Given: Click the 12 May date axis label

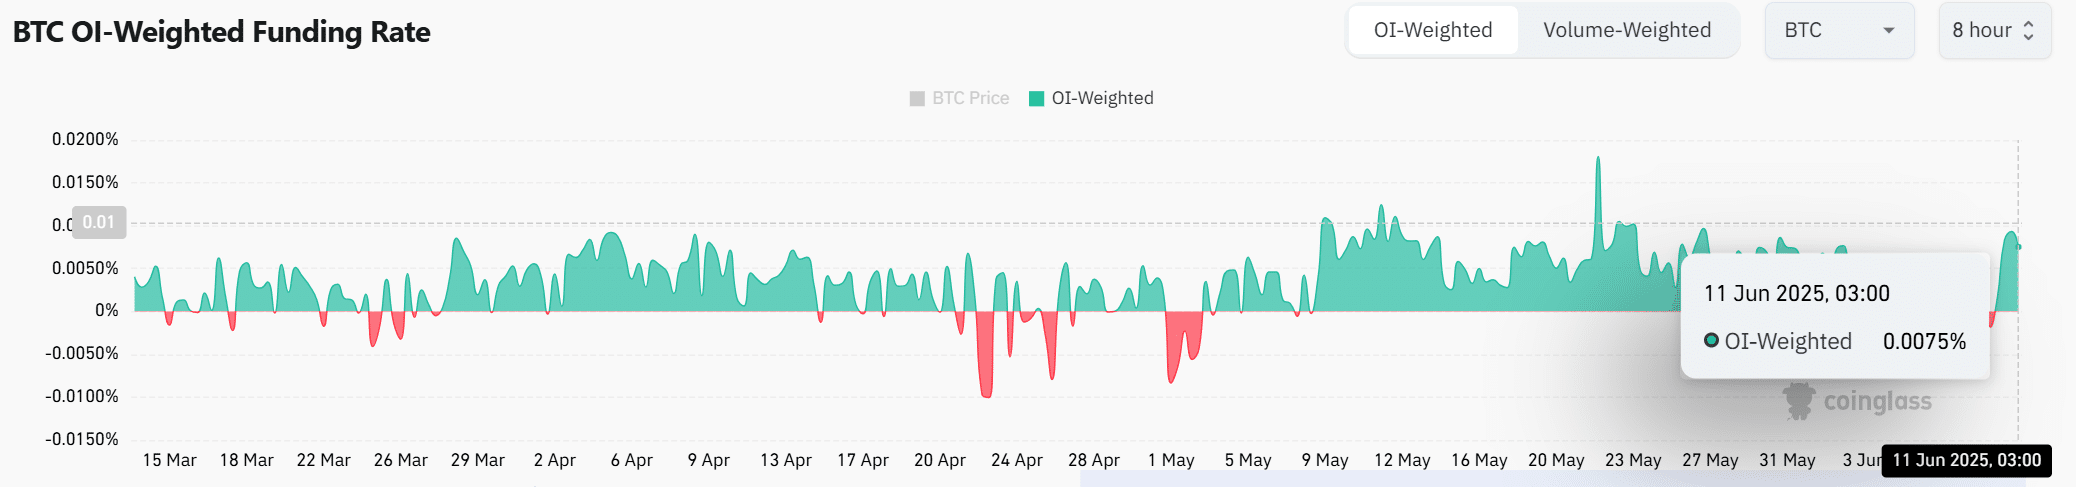Looking at the screenshot, I should tap(1402, 460).
